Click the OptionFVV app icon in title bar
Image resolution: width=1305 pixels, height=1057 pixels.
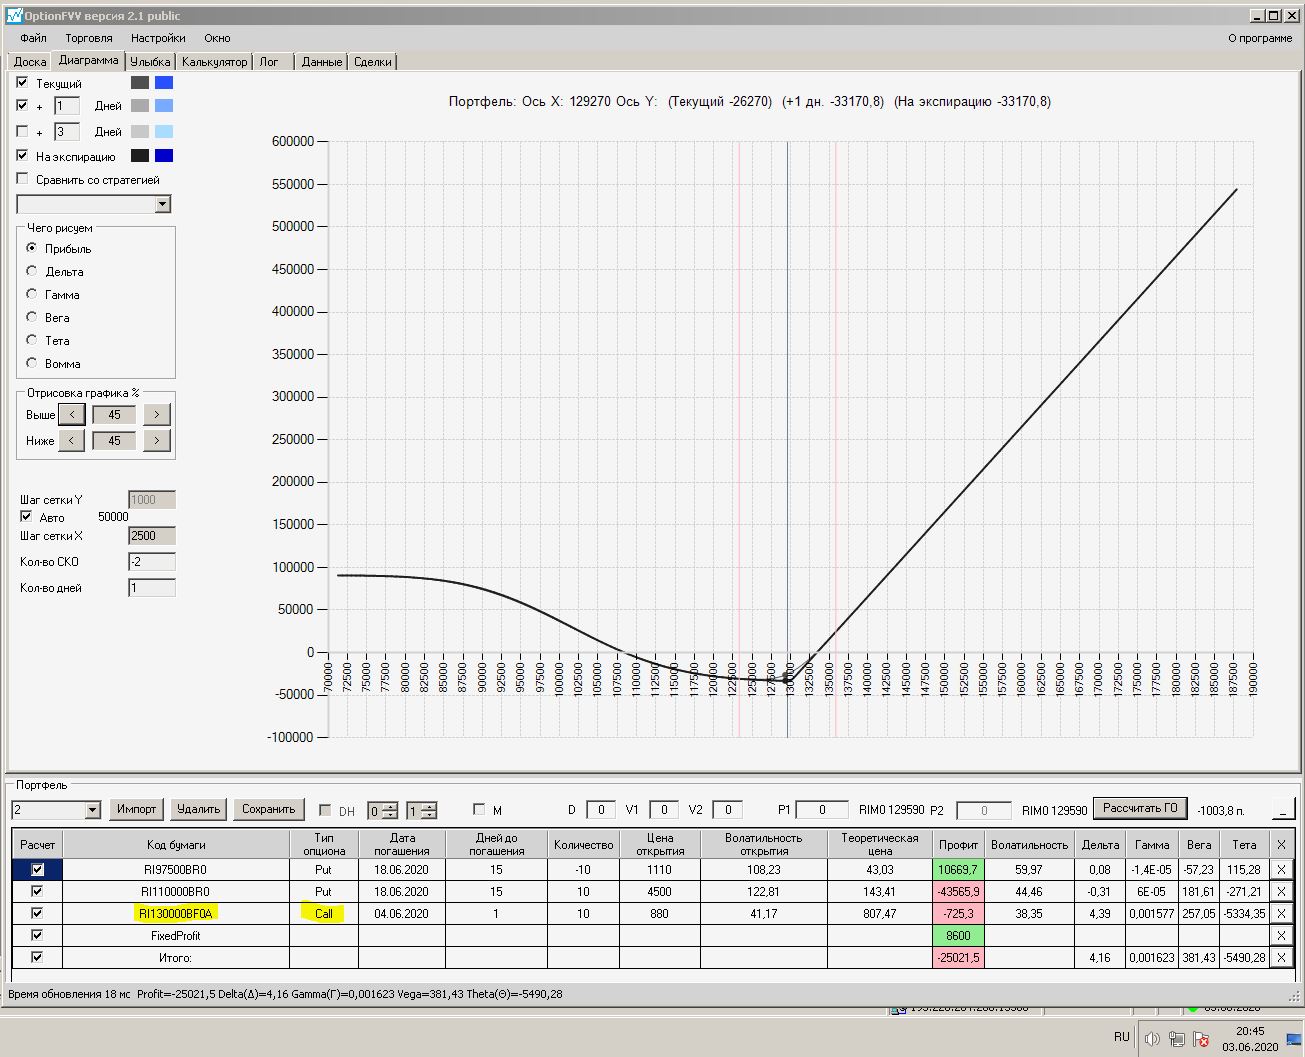coord(14,16)
